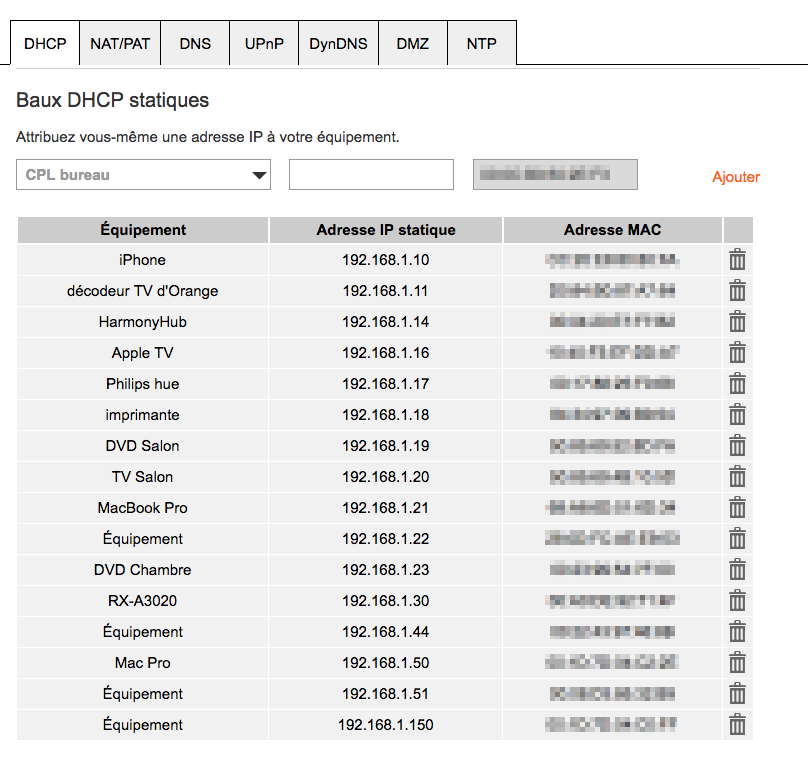Viewport: 808px width, 767px height.
Task: Click trash icon for Apple TV
Action: pos(737,353)
